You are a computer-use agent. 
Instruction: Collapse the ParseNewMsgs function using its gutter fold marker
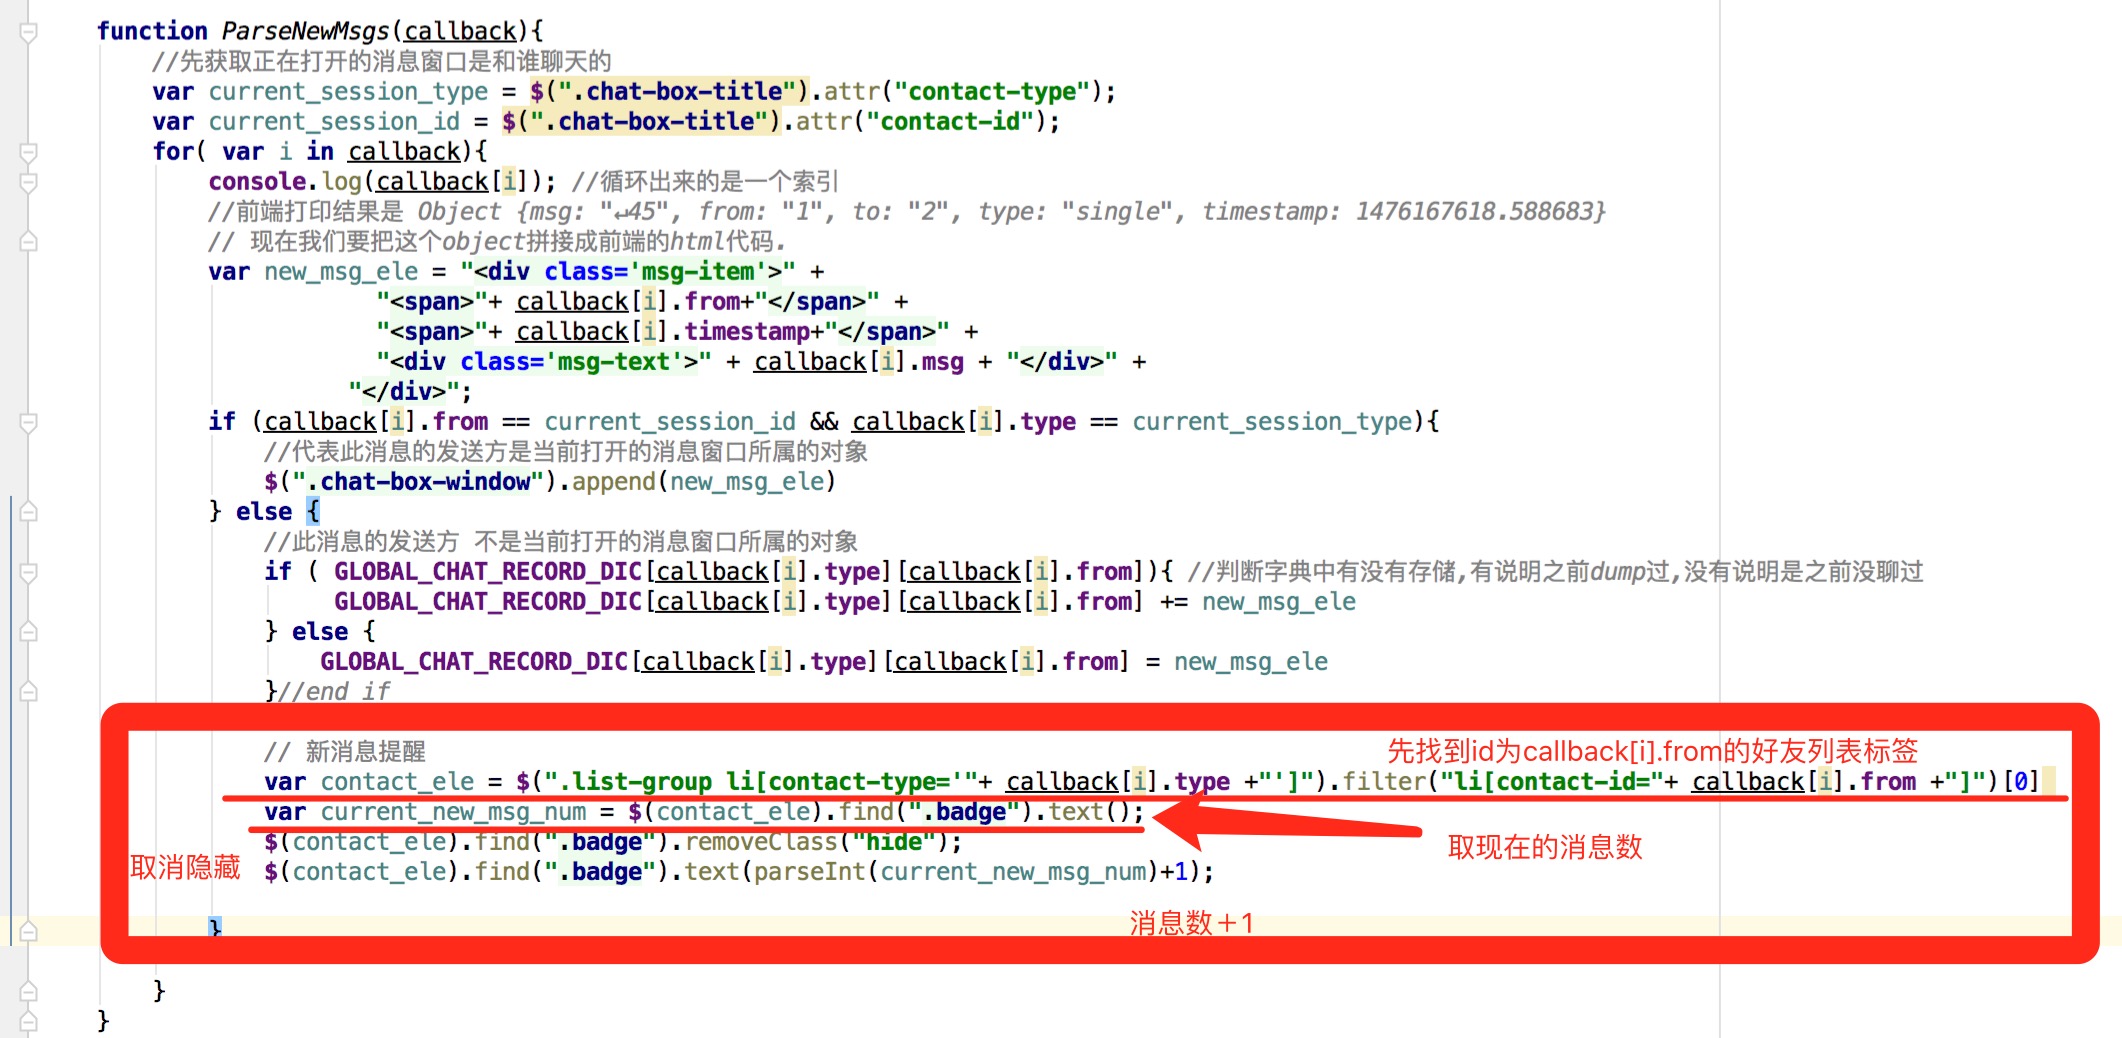tap(29, 32)
